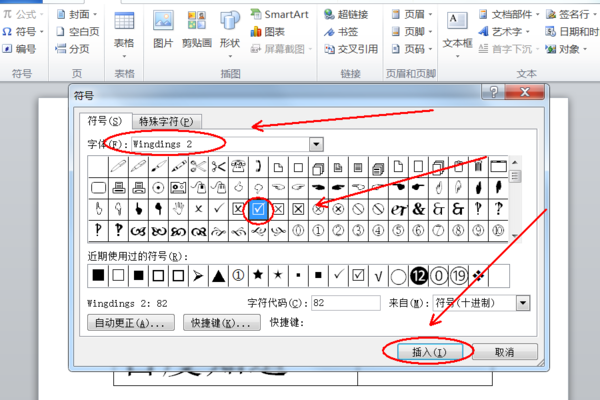Select the checked box symbol in grid

click(258, 209)
